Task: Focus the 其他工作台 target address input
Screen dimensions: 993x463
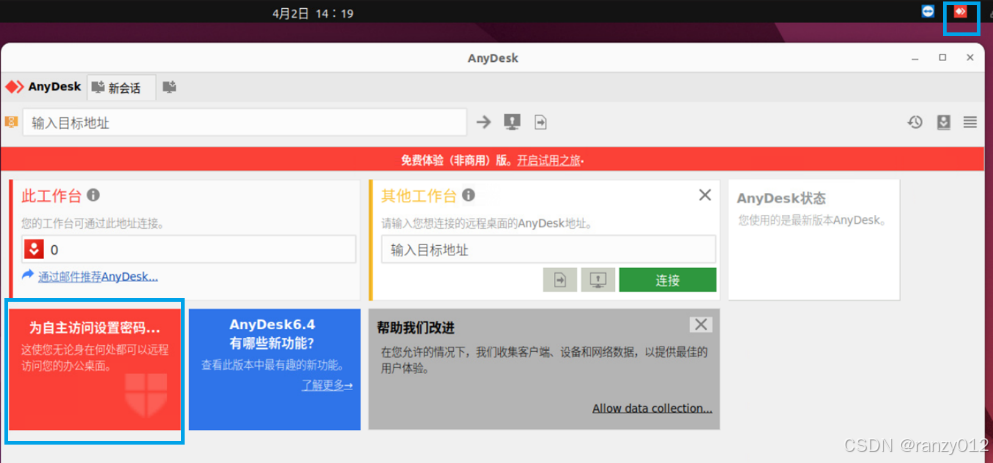Action: tap(548, 250)
